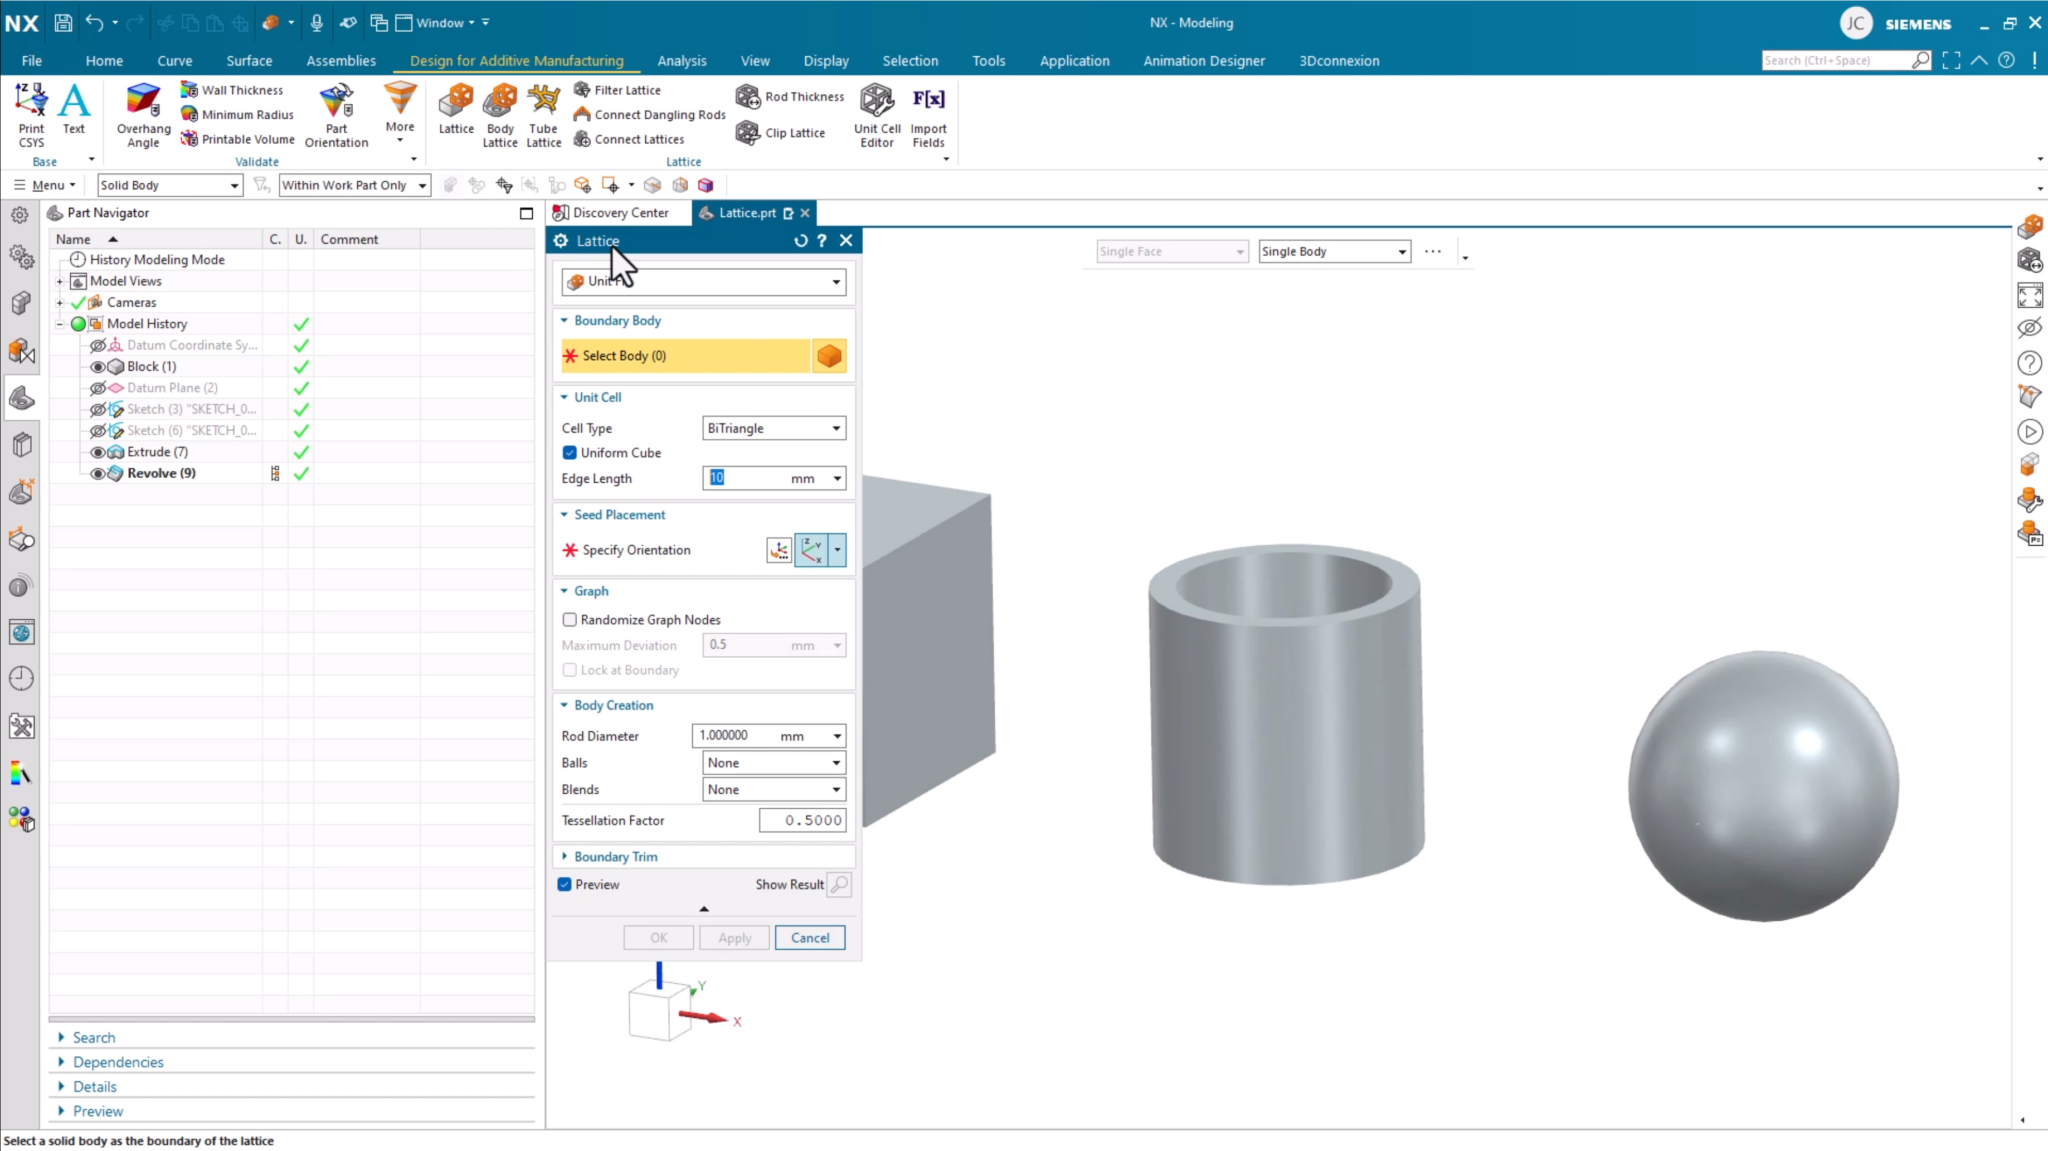The image size is (2048, 1151).
Task: Click the Tessellation Factor input field
Action: pyautogui.click(x=802, y=821)
